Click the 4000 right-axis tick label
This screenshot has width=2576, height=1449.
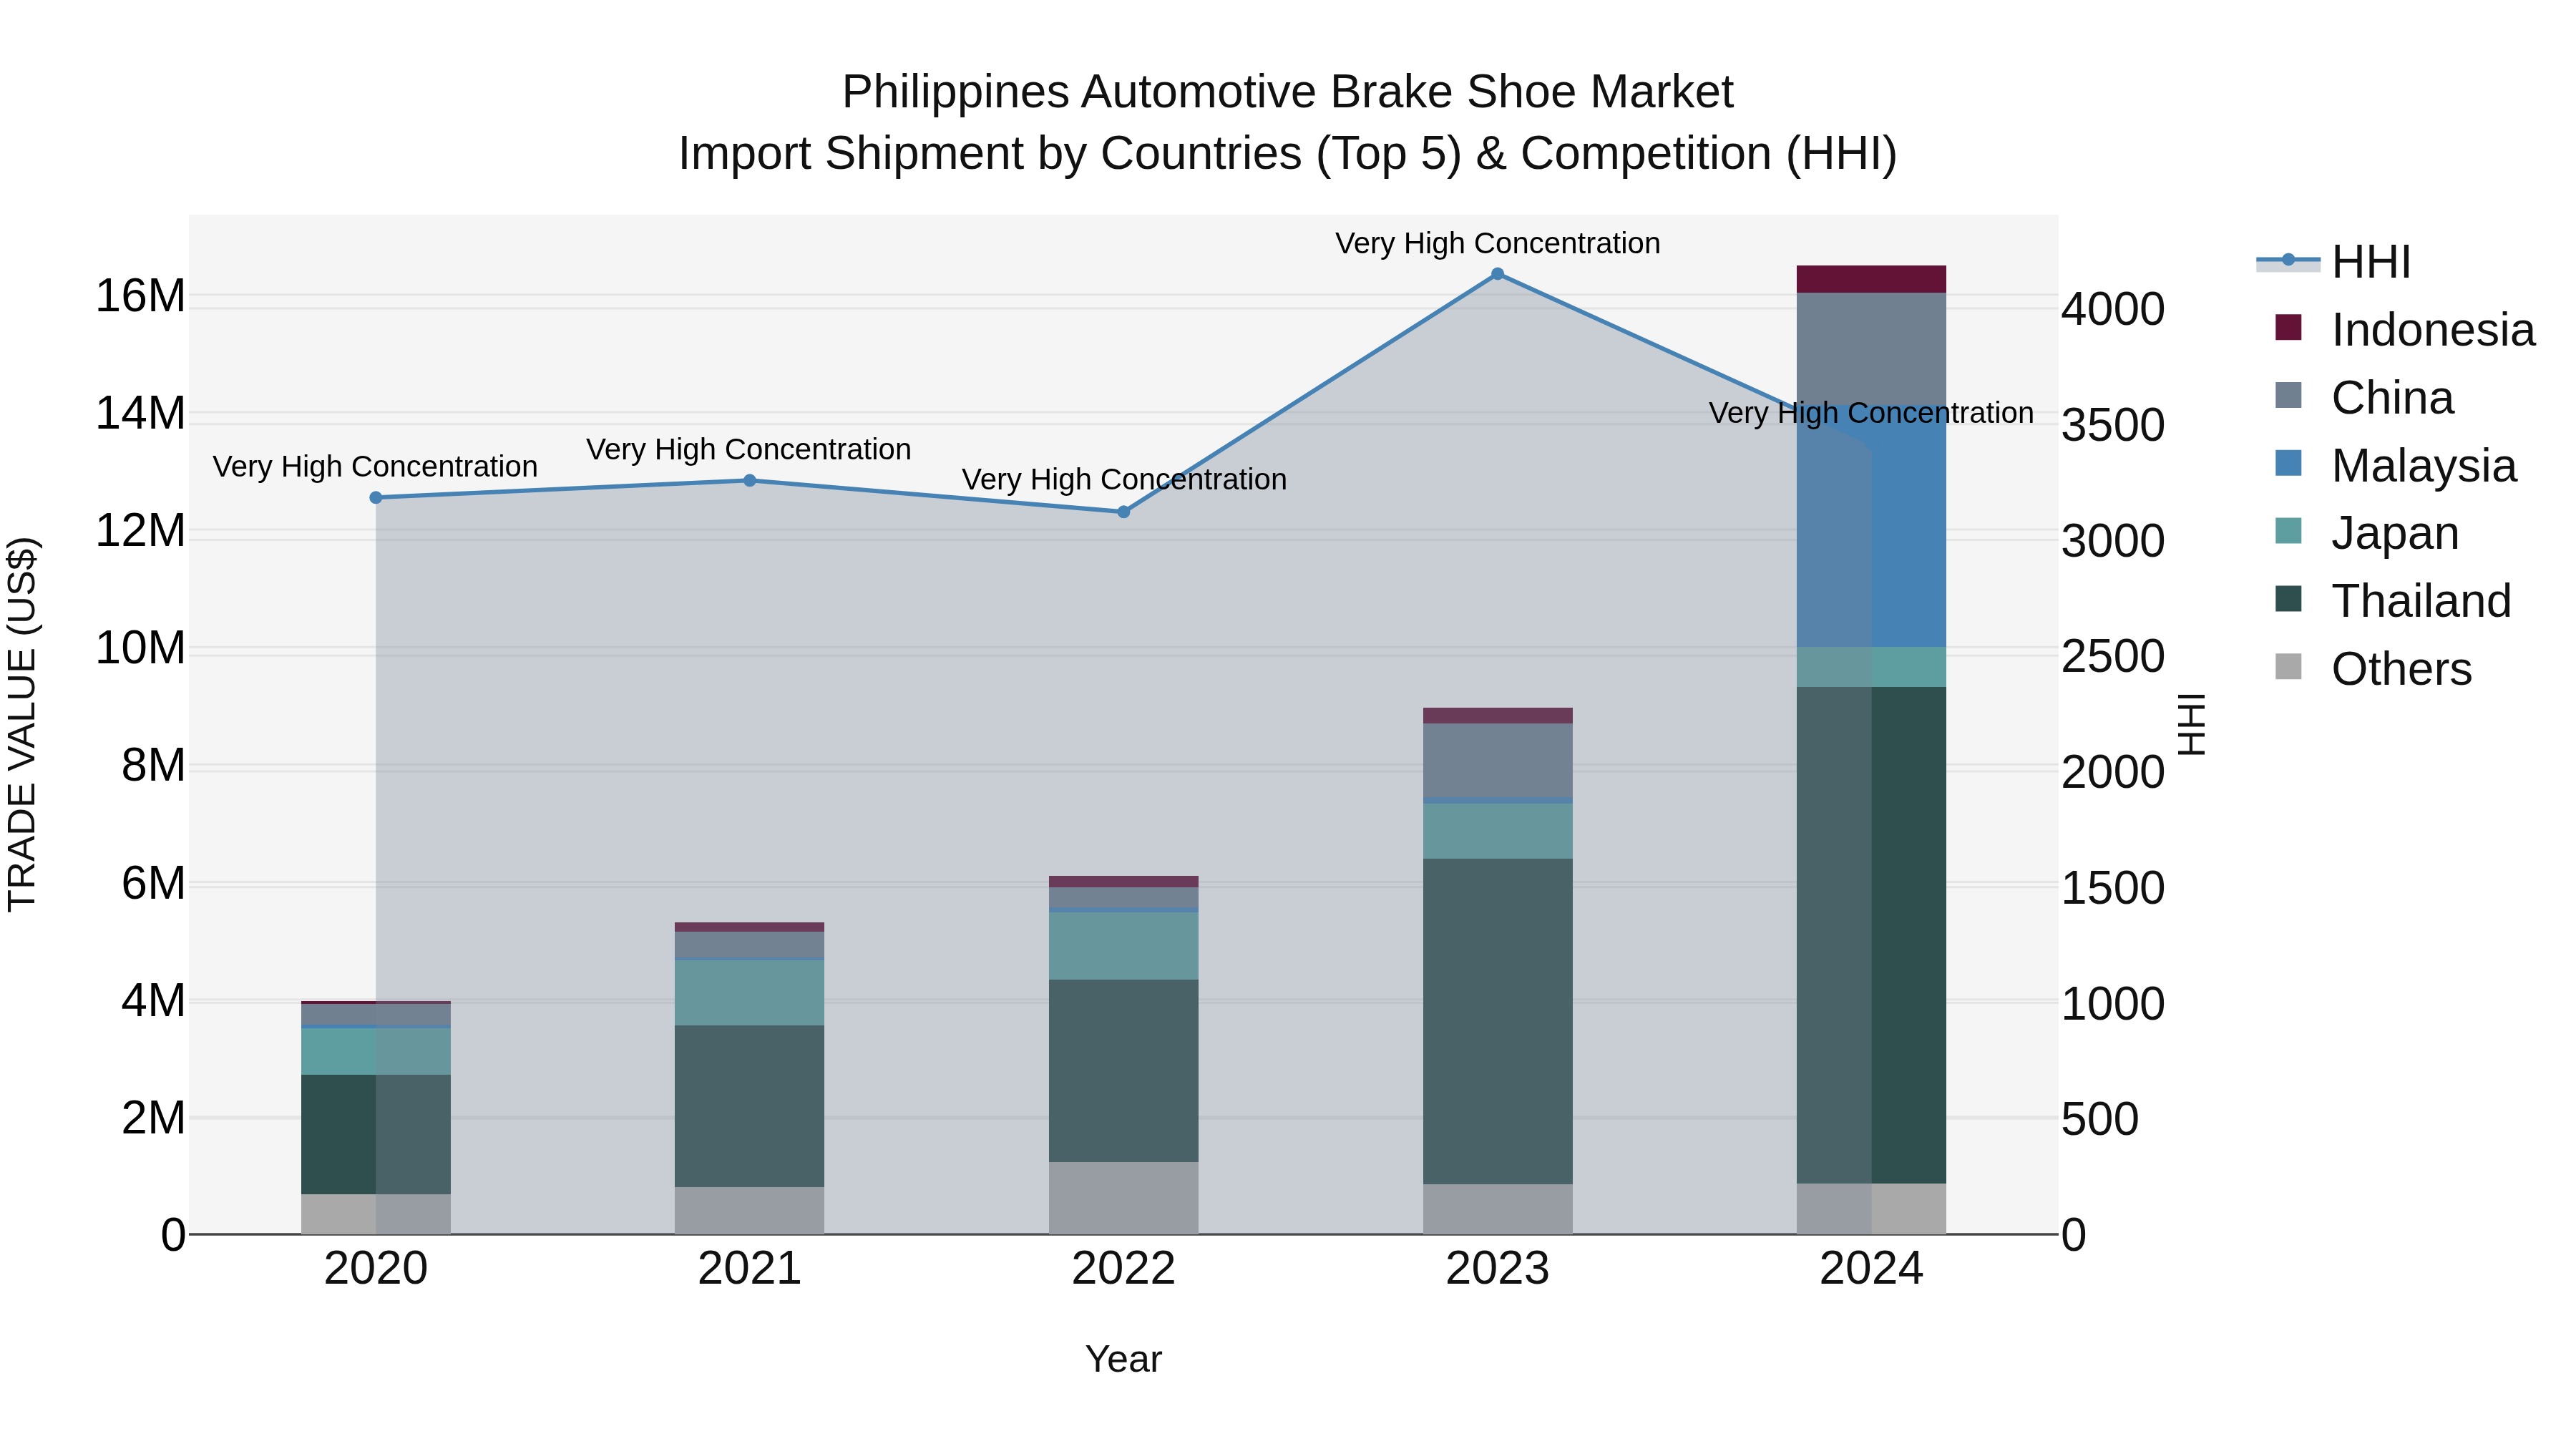coord(2113,309)
